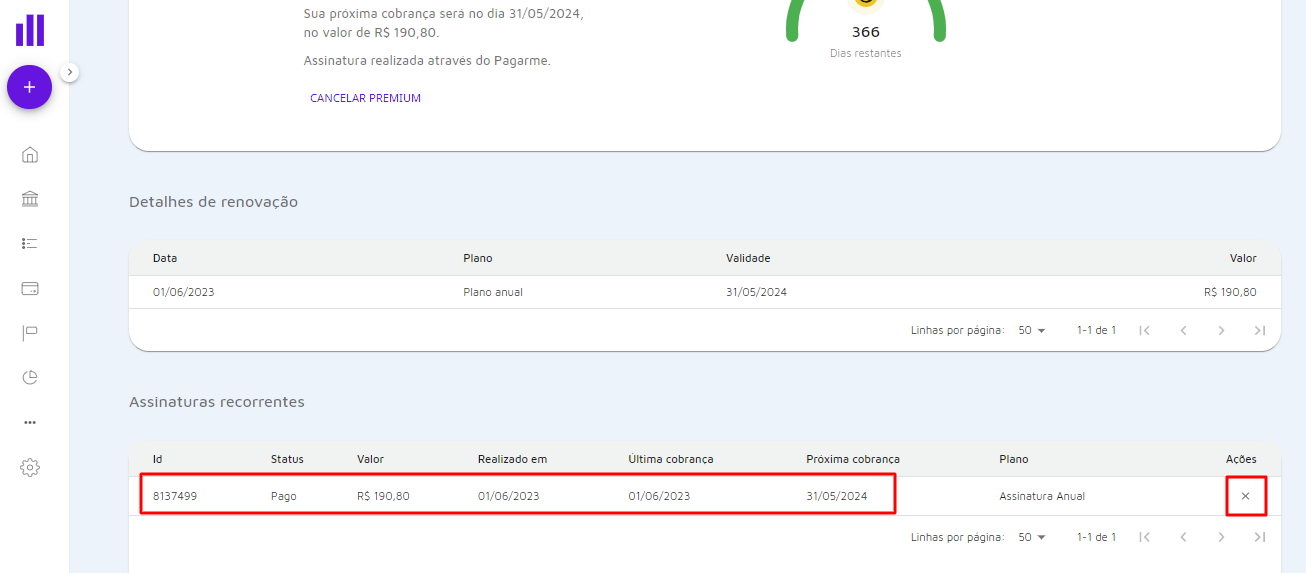Open rows-per-page dropdown in Detalhes de renovação

pos(1032,330)
